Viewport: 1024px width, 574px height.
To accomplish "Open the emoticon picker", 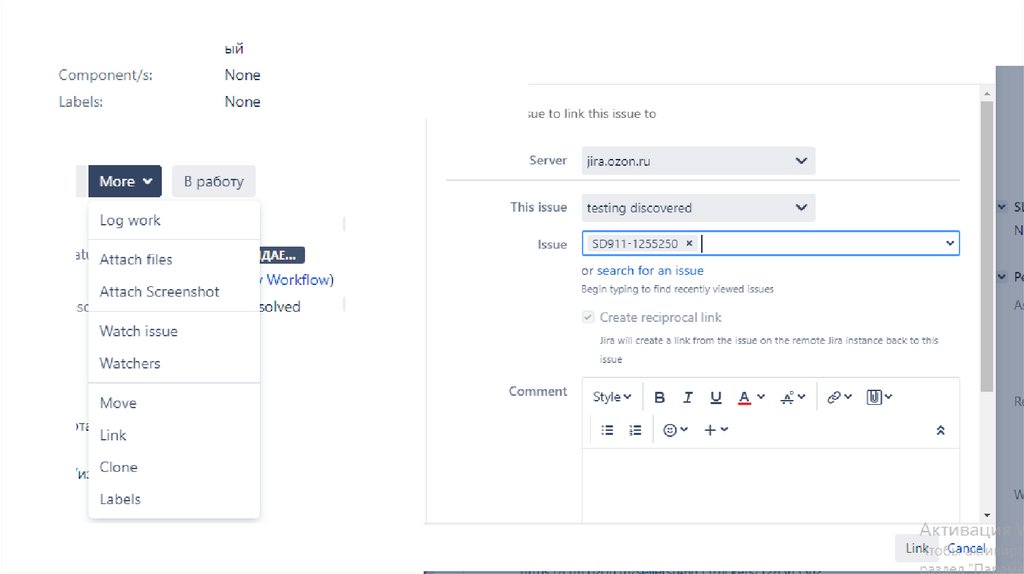I will (675, 430).
